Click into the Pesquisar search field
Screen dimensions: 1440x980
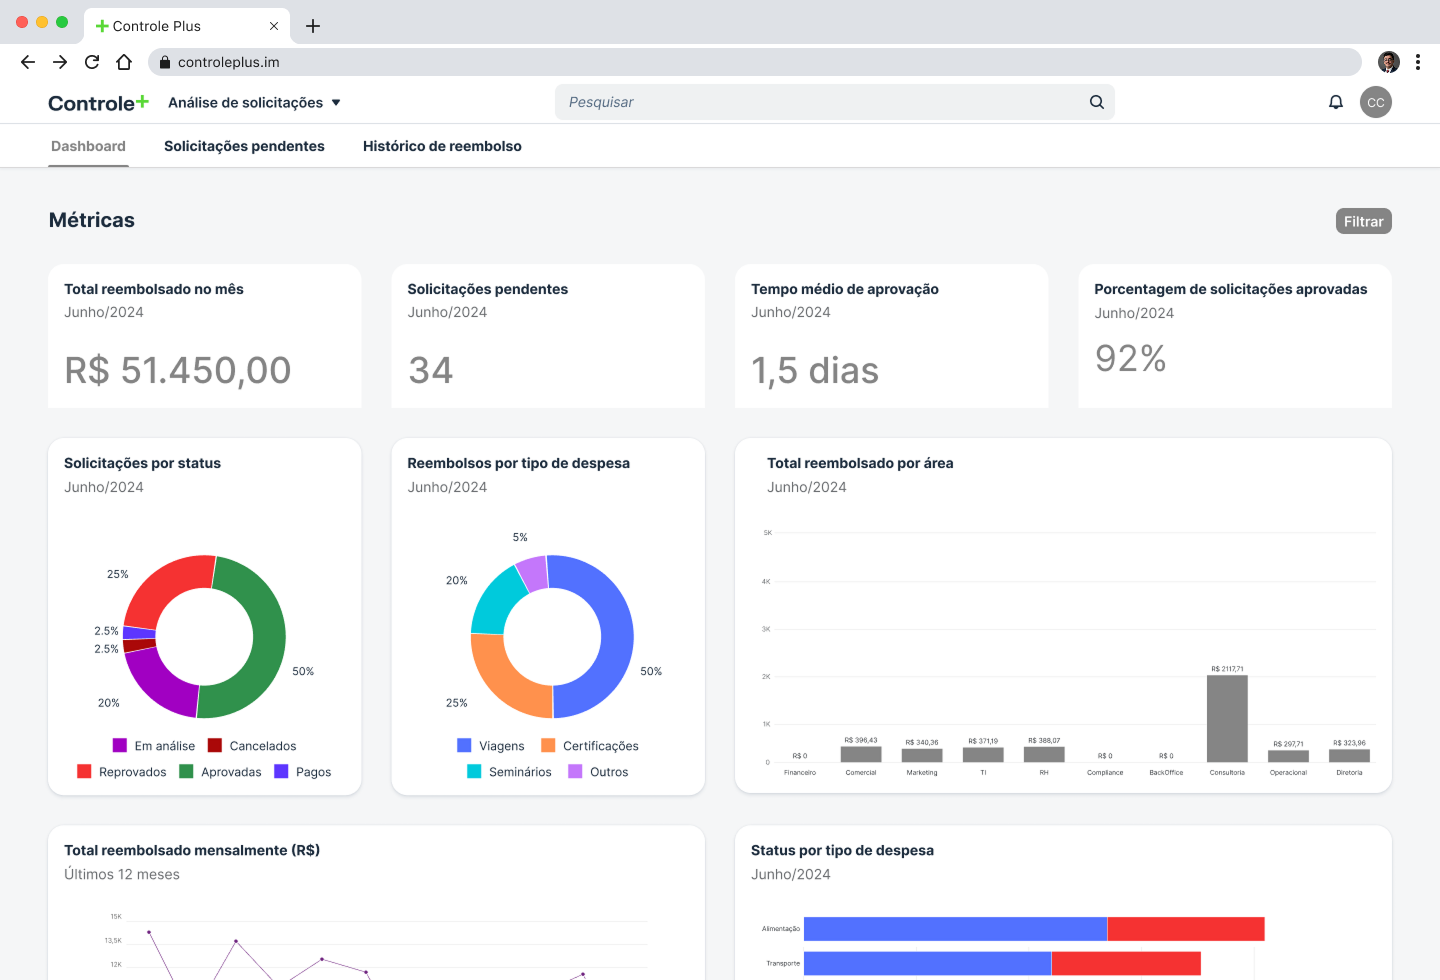coord(820,102)
